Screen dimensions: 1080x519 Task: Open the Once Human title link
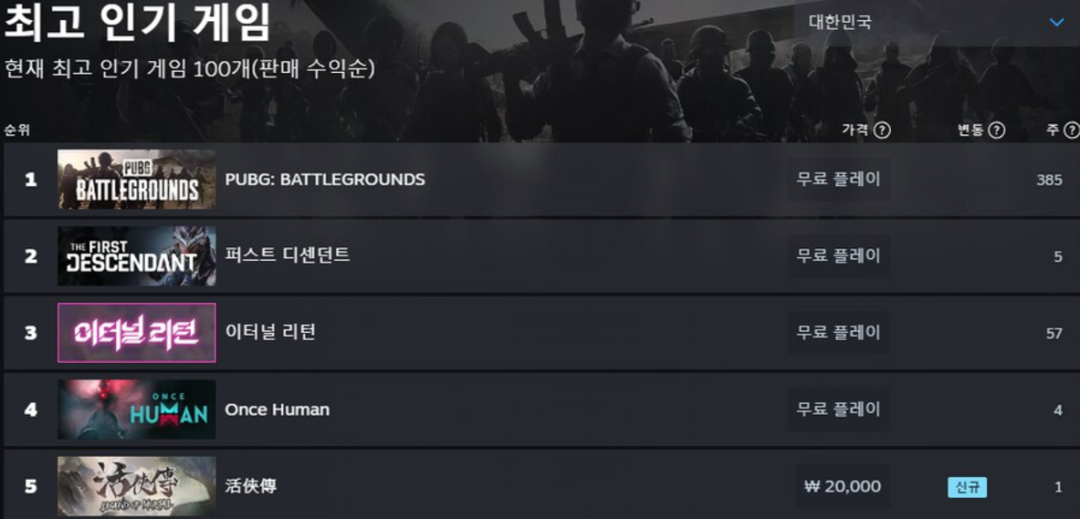(x=277, y=410)
